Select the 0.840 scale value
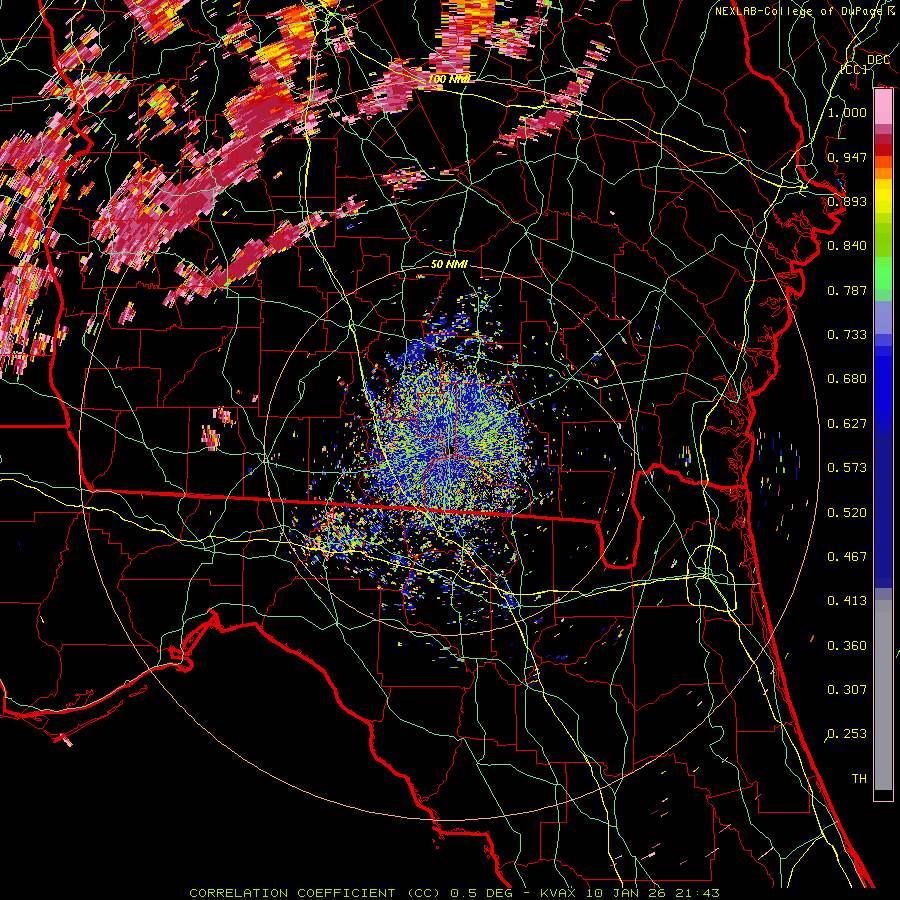 coord(847,246)
